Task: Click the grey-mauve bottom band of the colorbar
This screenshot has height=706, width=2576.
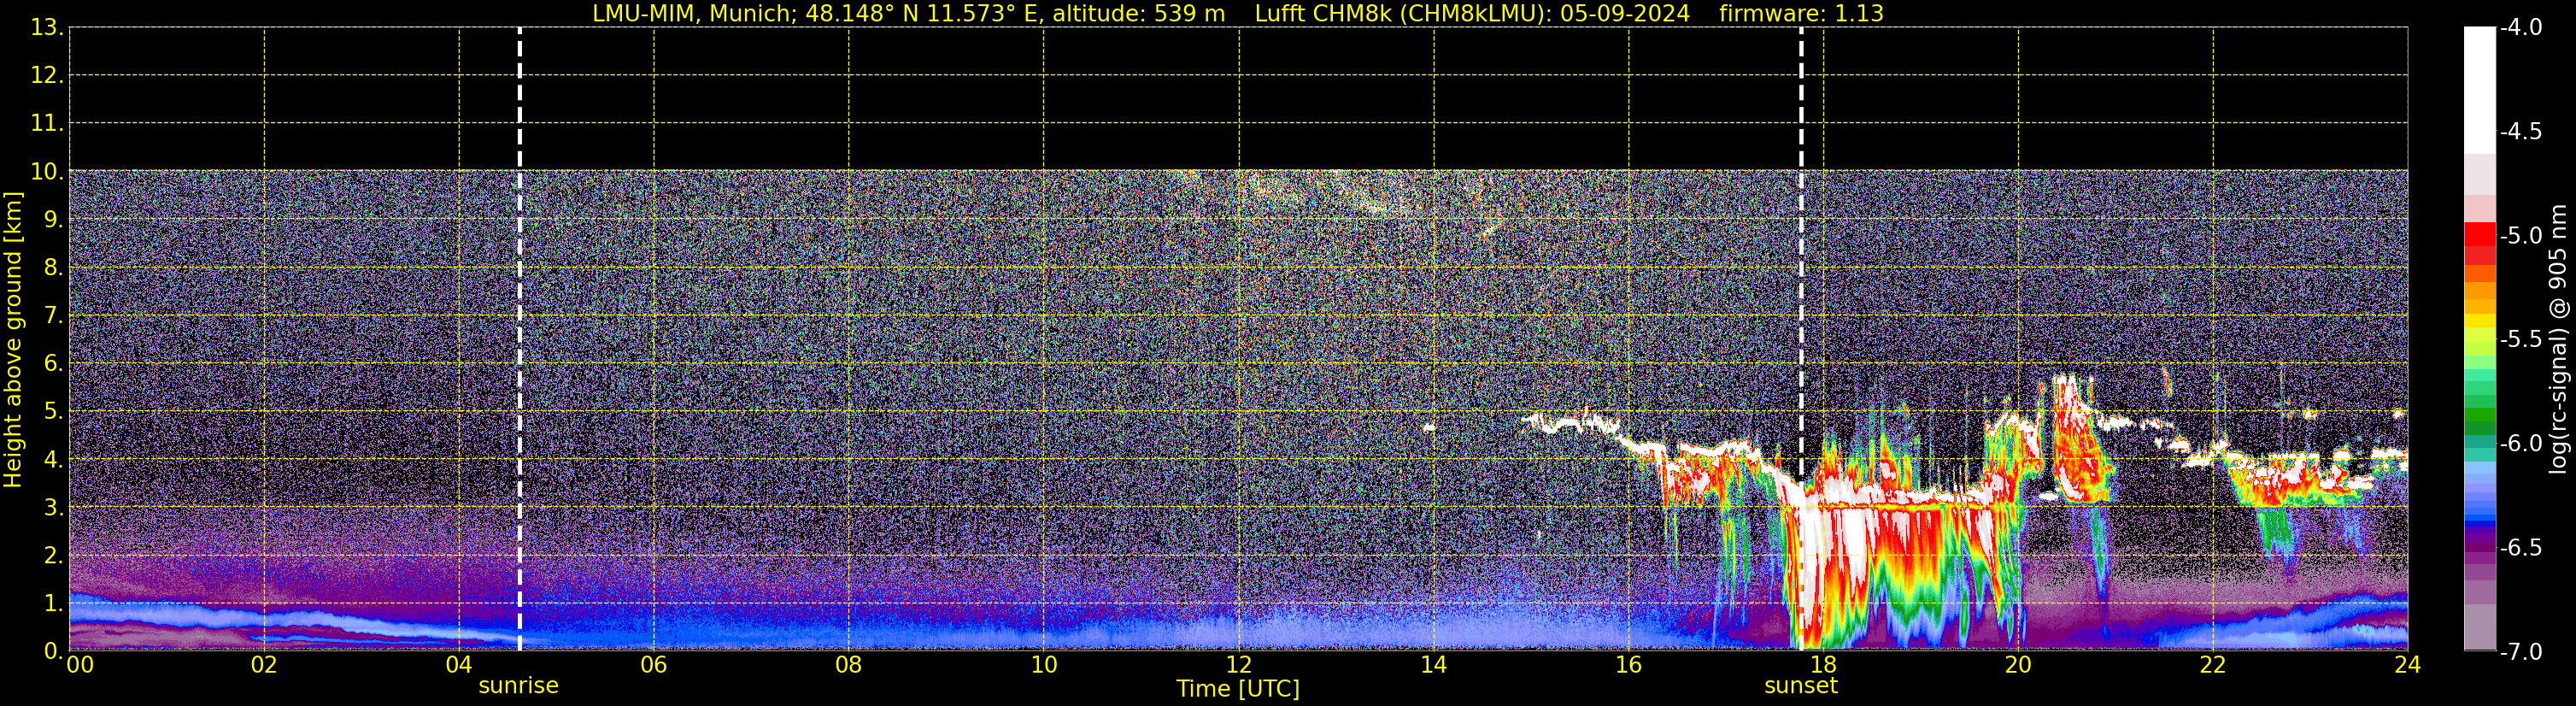Action: pyautogui.click(x=2480, y=627)
